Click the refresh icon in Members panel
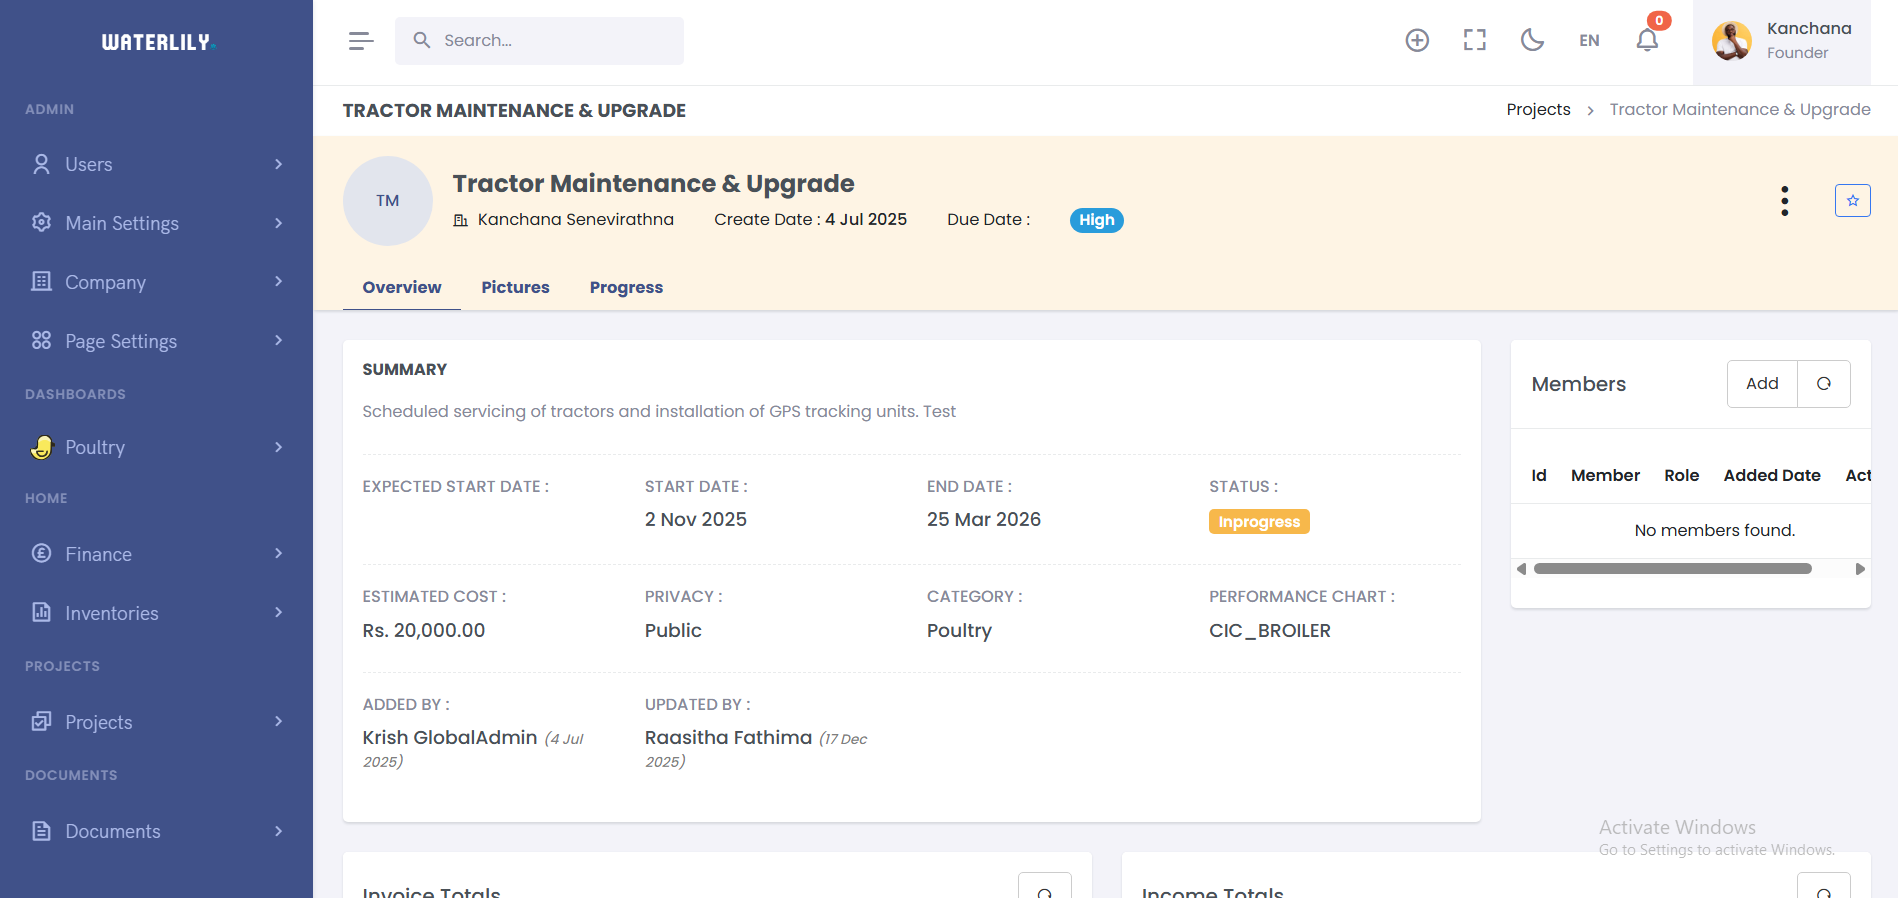This screenshot has width=1898, height=898. click(1823, 384)
